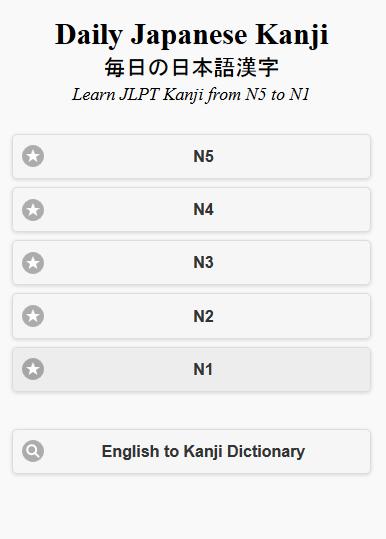386x539 pixels.
Task: Go to the N2 kanji level
Action: pyautogui.click(x=191, y=316)
